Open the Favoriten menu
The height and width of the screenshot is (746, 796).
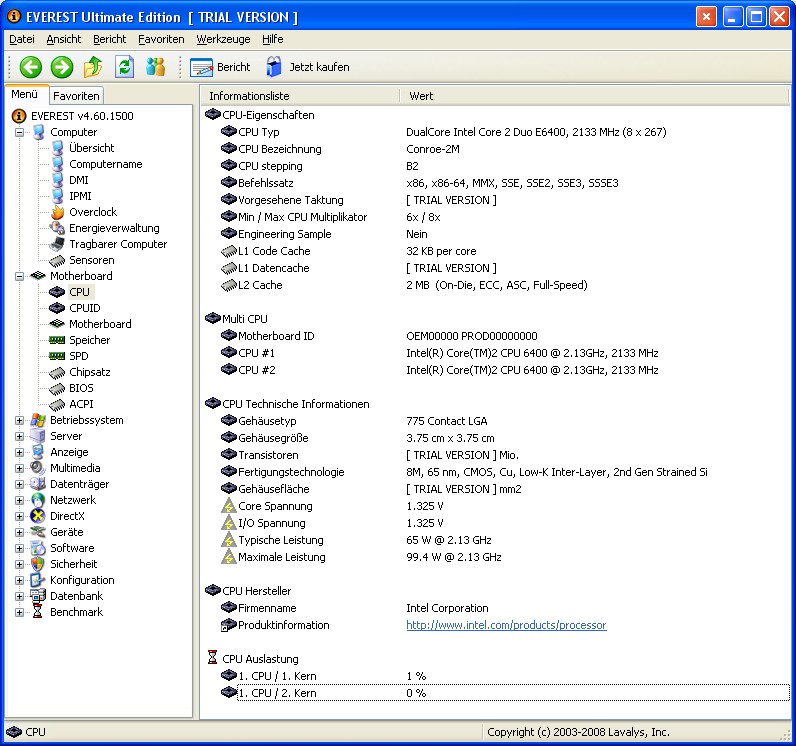click(161, 39)
